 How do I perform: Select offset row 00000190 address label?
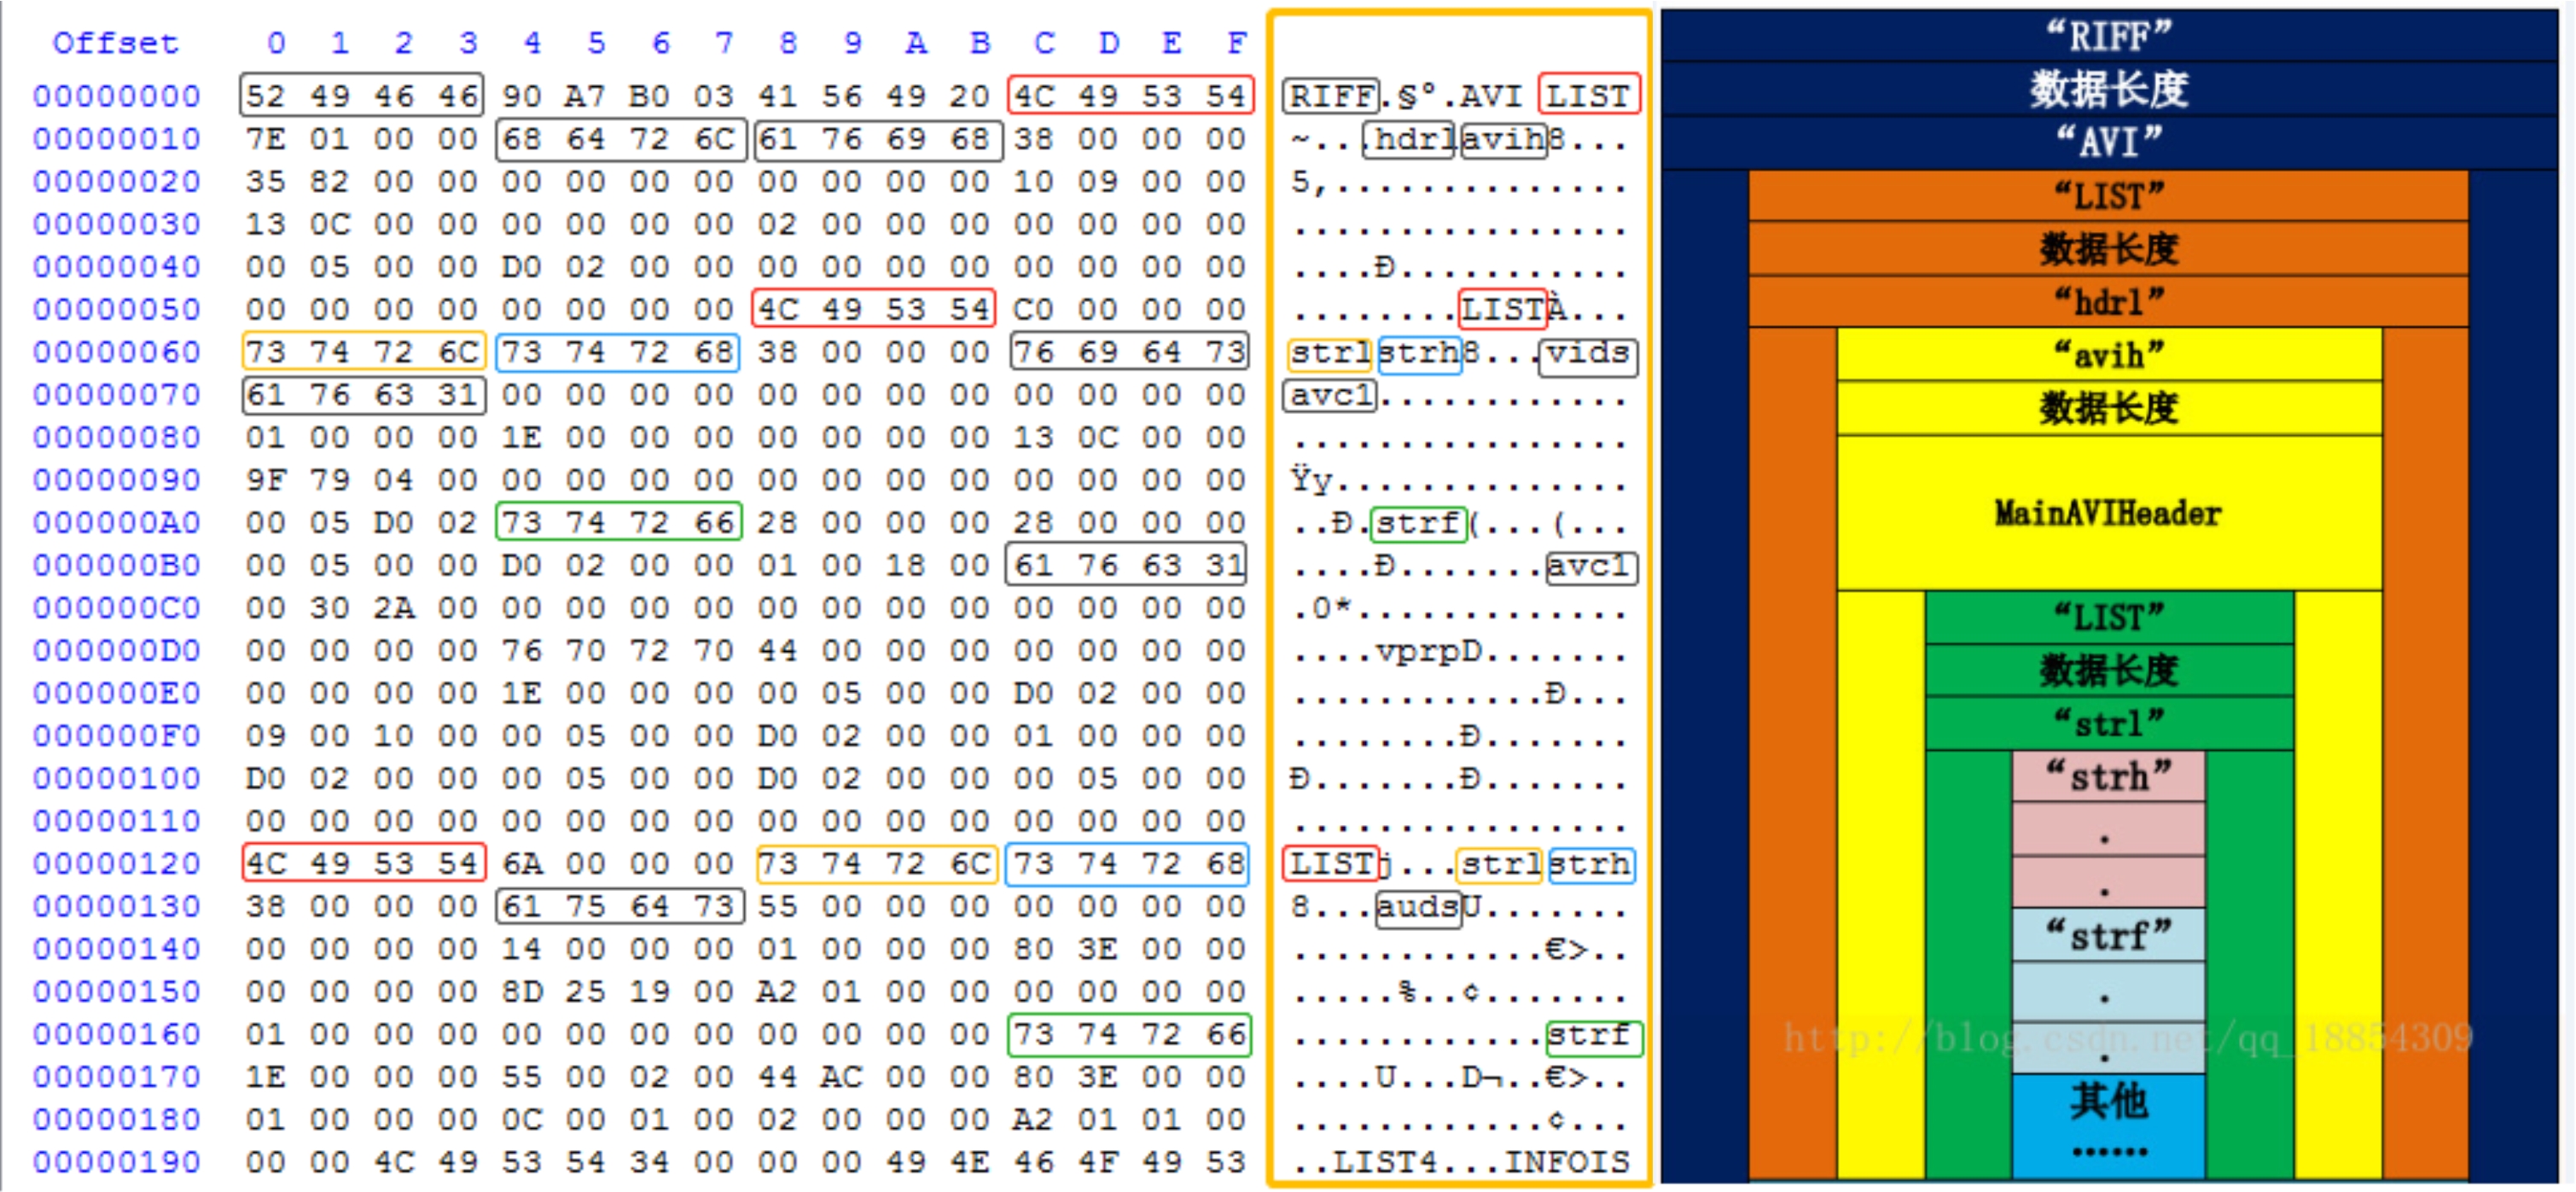click(115, 1161)
